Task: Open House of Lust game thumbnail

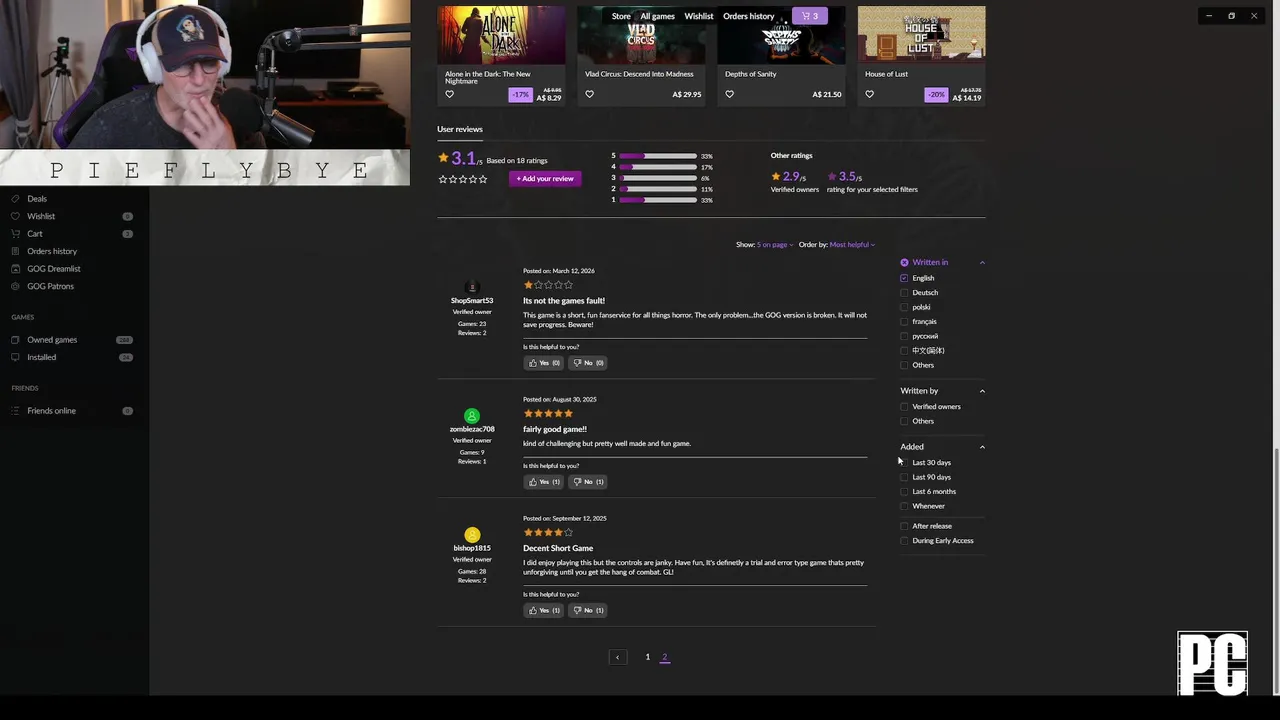Action: coord(921,35)
